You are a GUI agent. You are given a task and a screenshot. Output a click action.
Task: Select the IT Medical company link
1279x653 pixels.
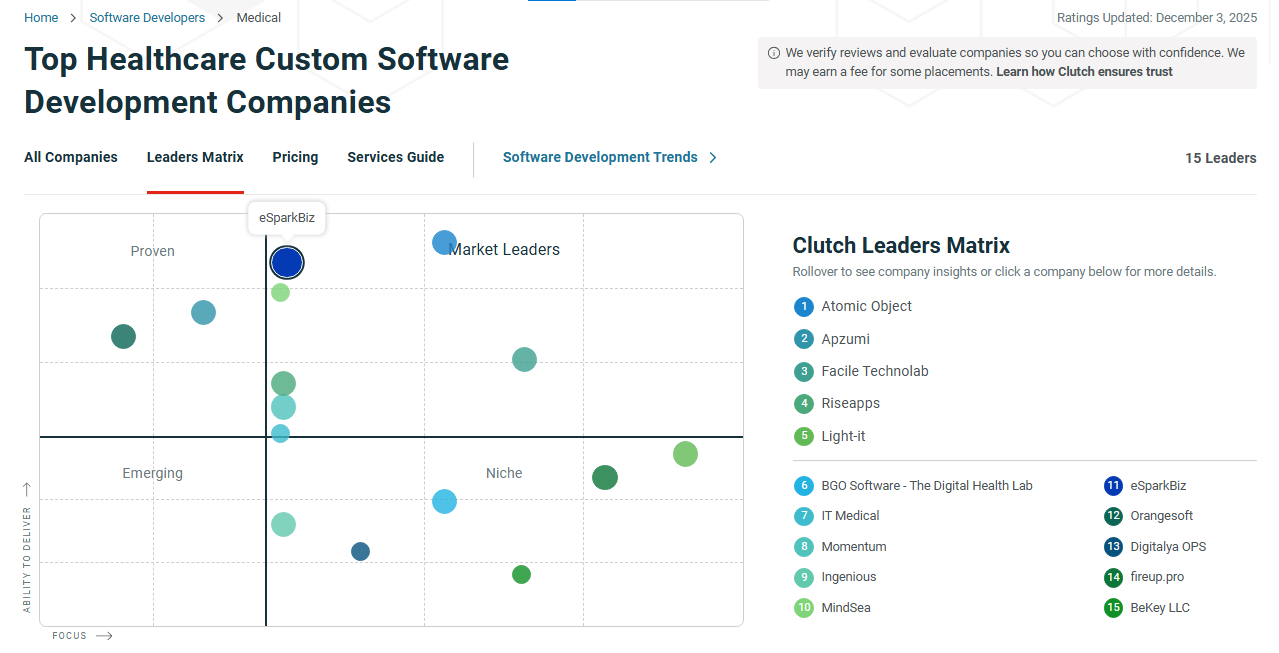pyautogui.click(x=850, y=515)
